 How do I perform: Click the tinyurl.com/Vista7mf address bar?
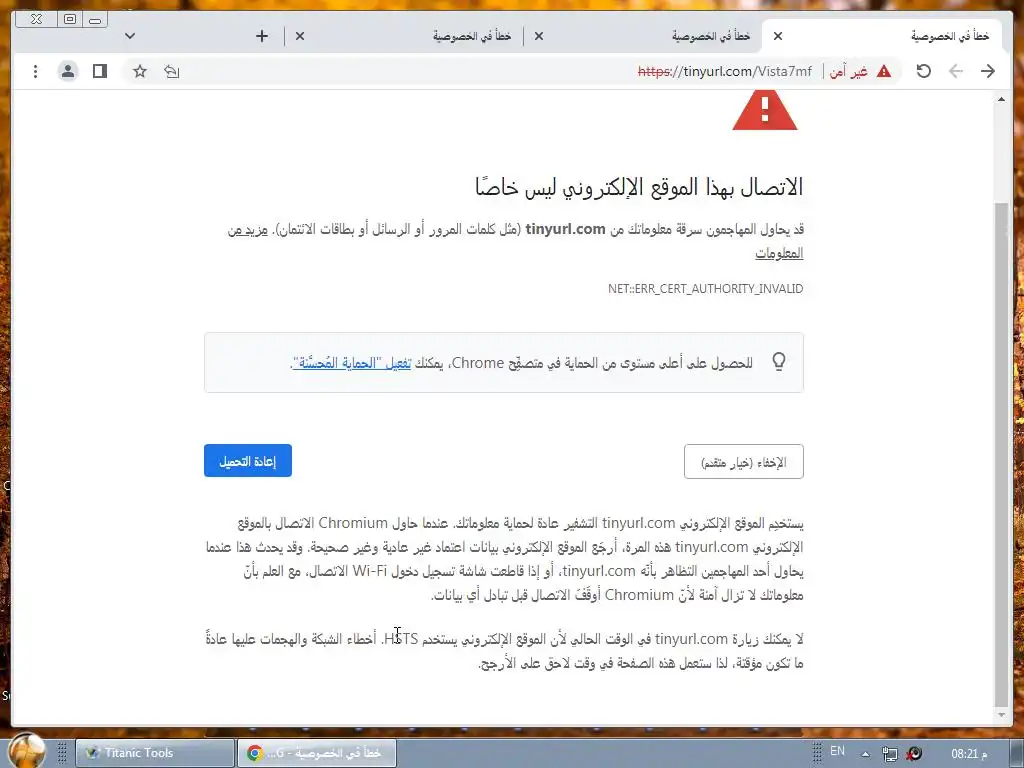click(725, 71)
